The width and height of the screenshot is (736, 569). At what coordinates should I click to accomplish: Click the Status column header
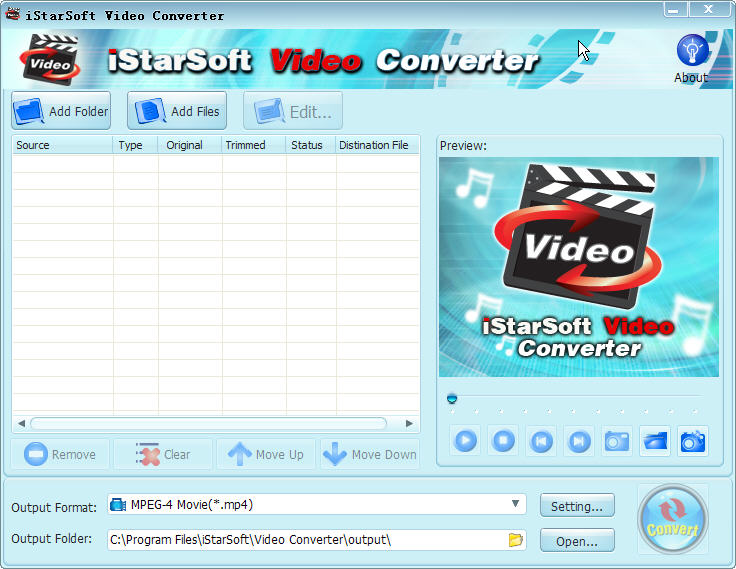click(311, 145)
